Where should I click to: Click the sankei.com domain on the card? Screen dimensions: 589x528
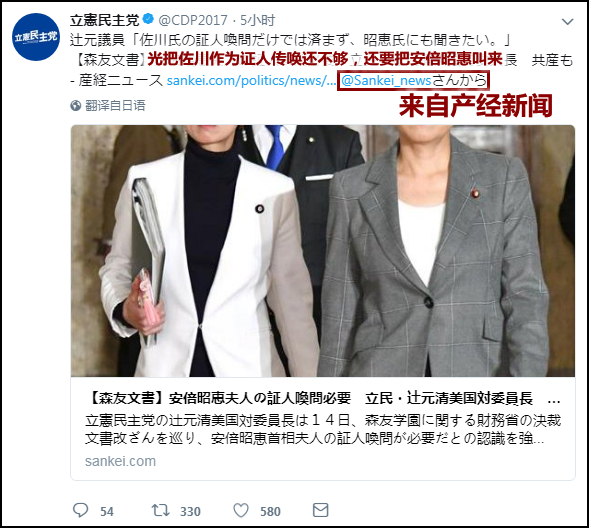coord(120,461)
